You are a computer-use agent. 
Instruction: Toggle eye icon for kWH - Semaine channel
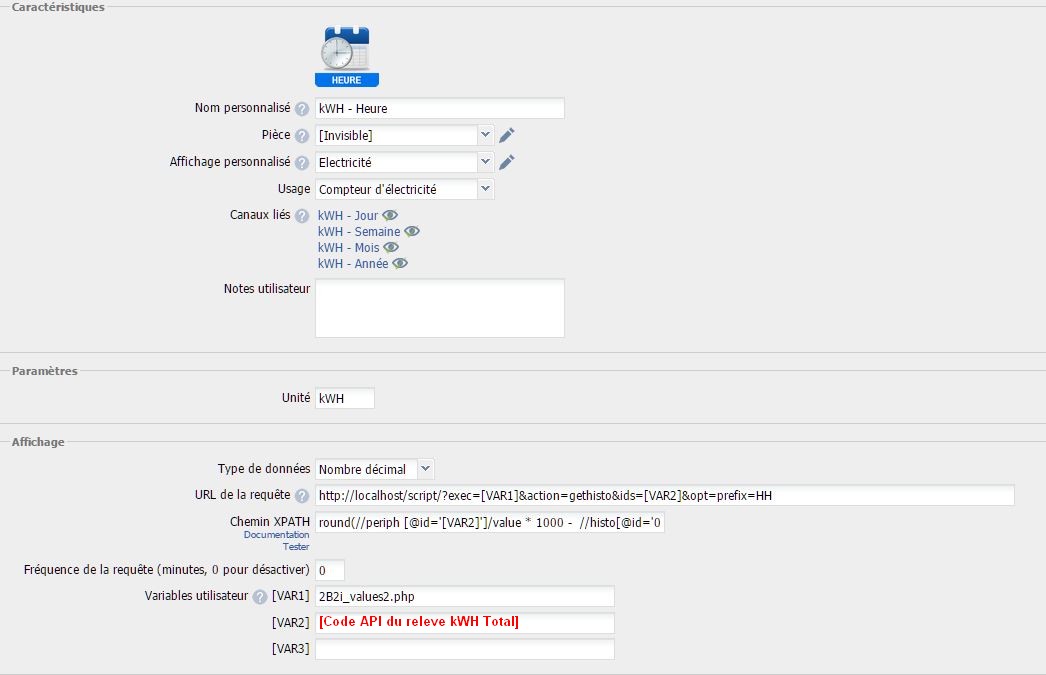[412, 231]
